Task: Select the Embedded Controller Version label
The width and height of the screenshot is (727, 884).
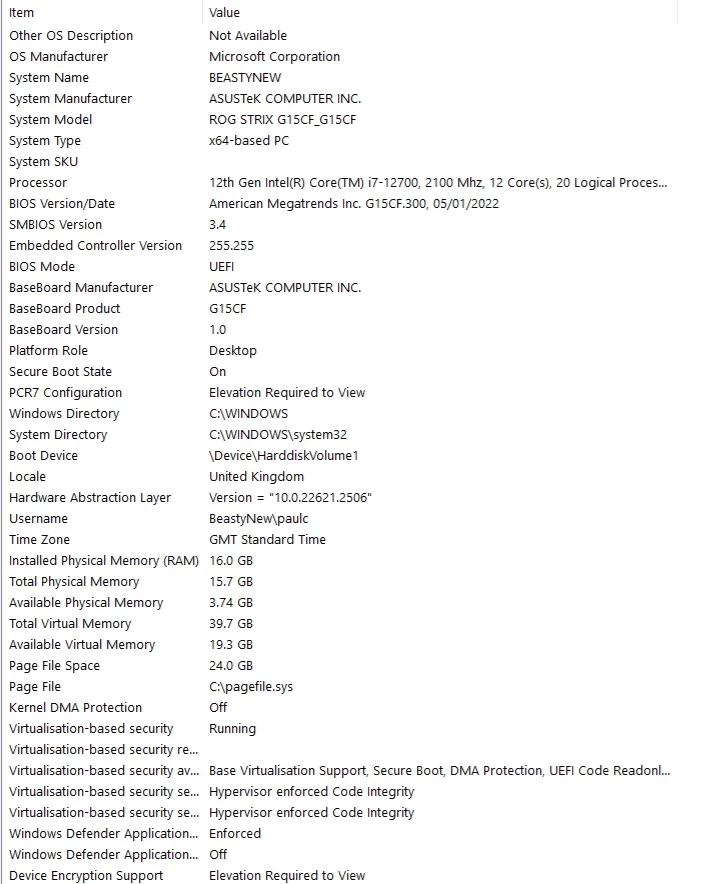Action: (95, 246)
